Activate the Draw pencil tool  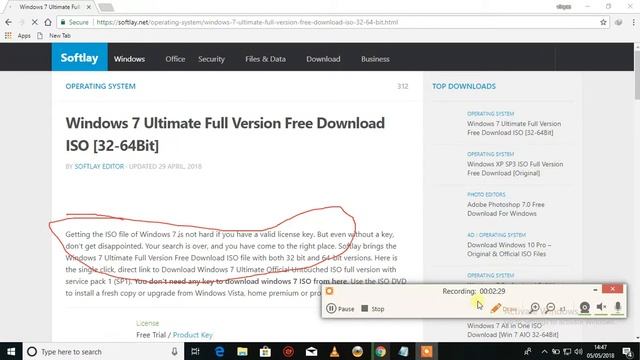point(503,308)
